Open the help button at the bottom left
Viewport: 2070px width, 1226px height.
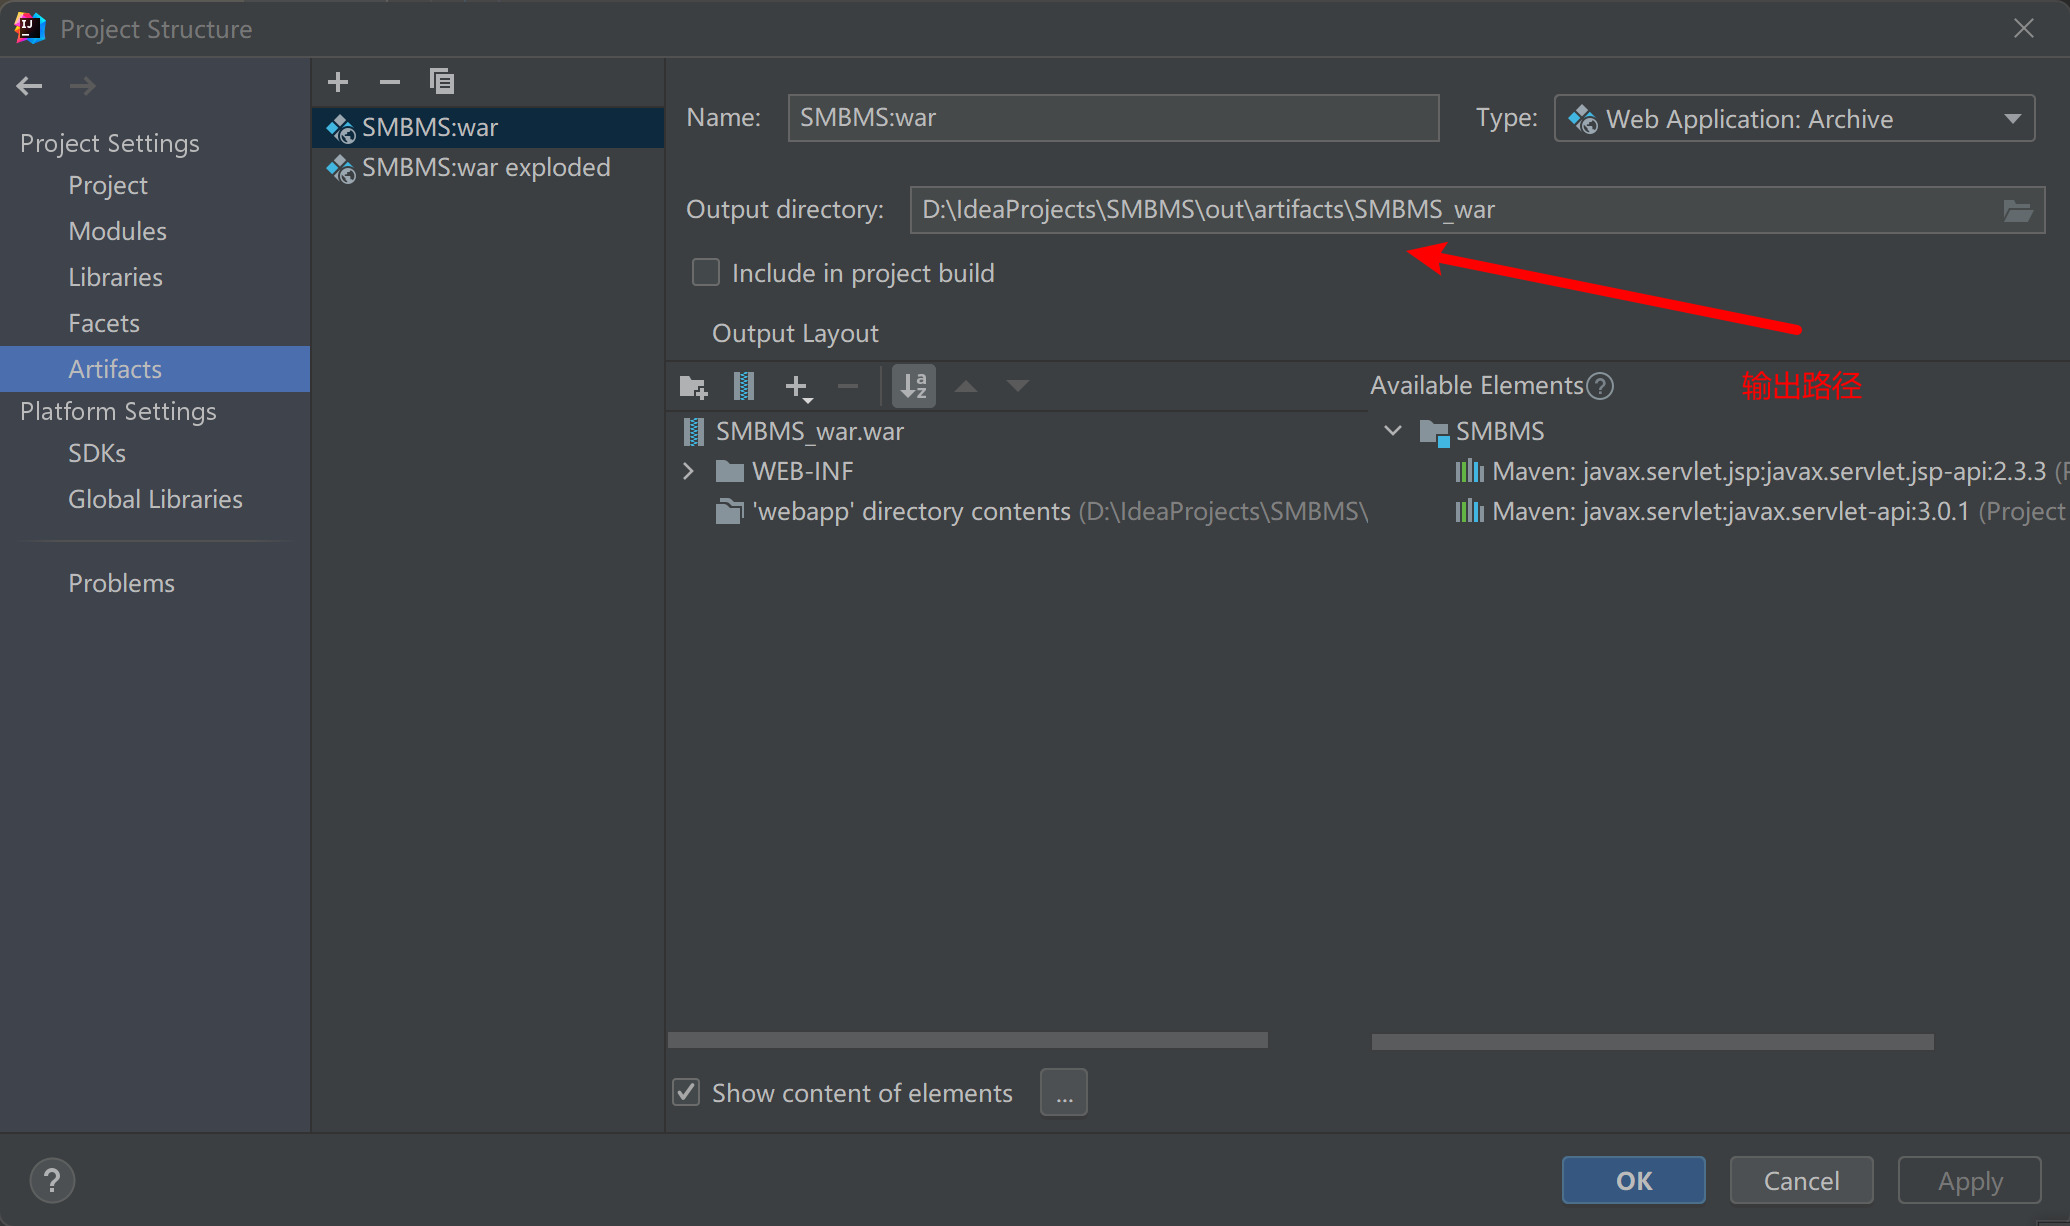click(52, 1180)
